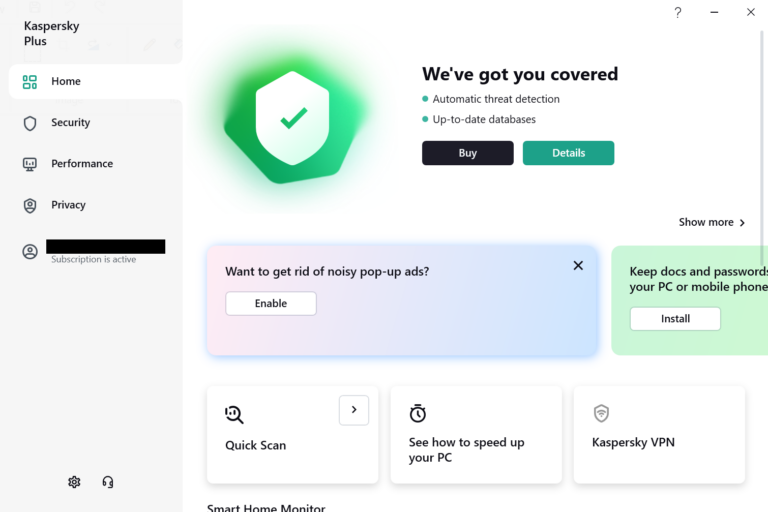Open help with the question mark icon

tap(678, 12)
